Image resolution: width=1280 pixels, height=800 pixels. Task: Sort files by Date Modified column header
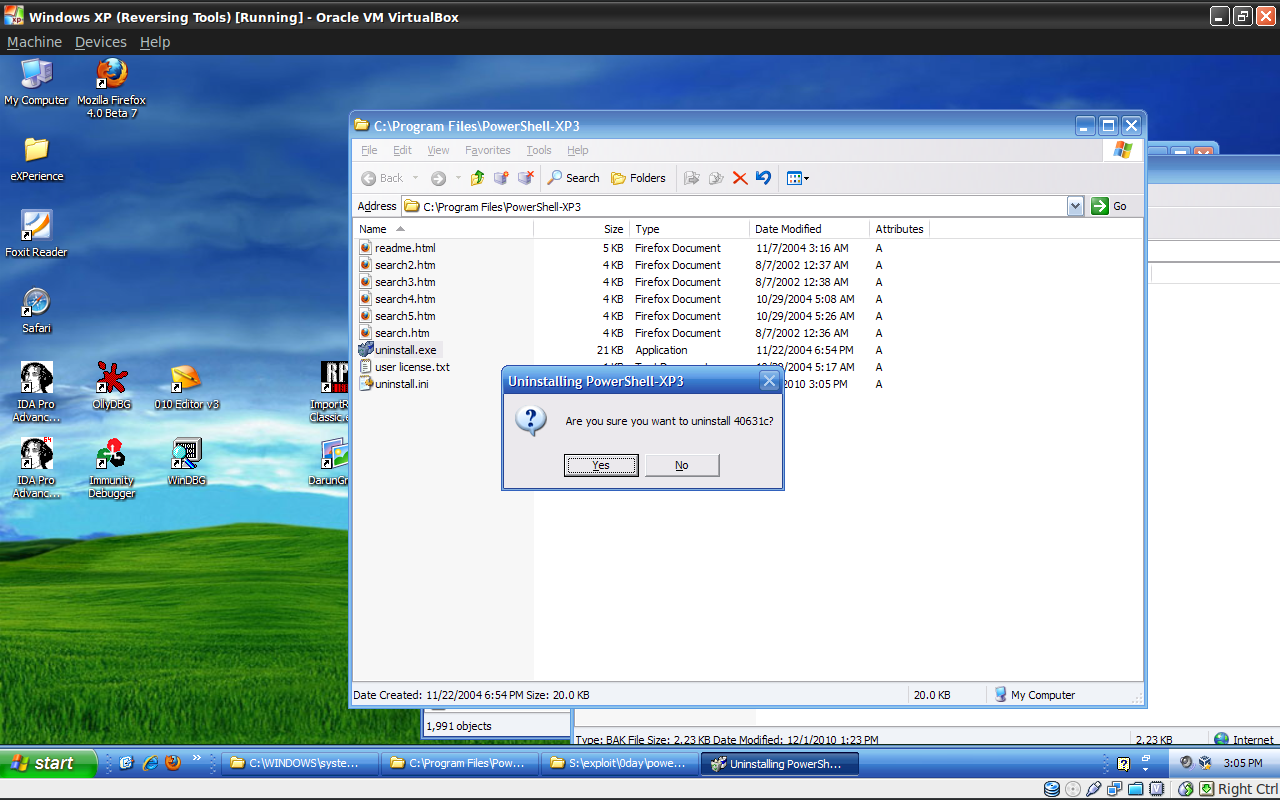point(810,229)
